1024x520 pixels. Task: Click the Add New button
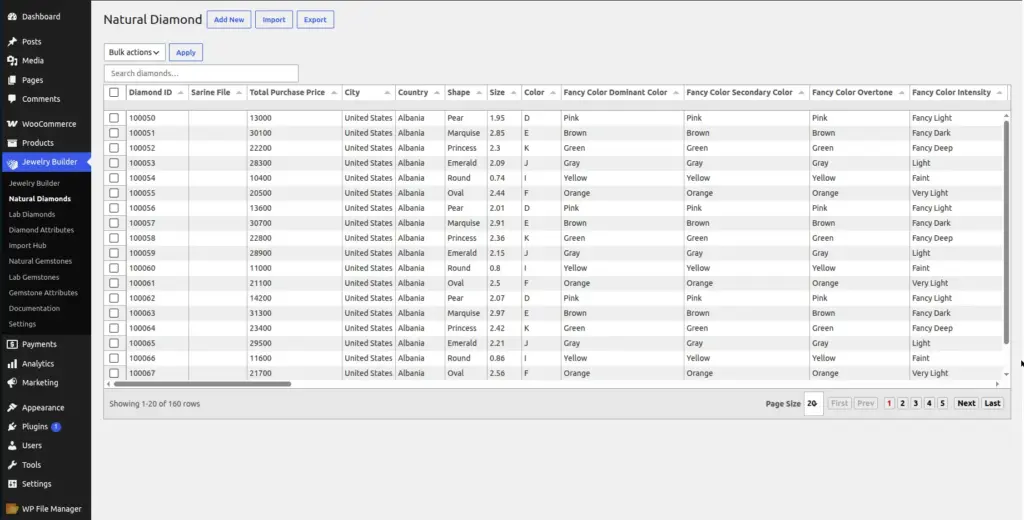coord(229,20)
